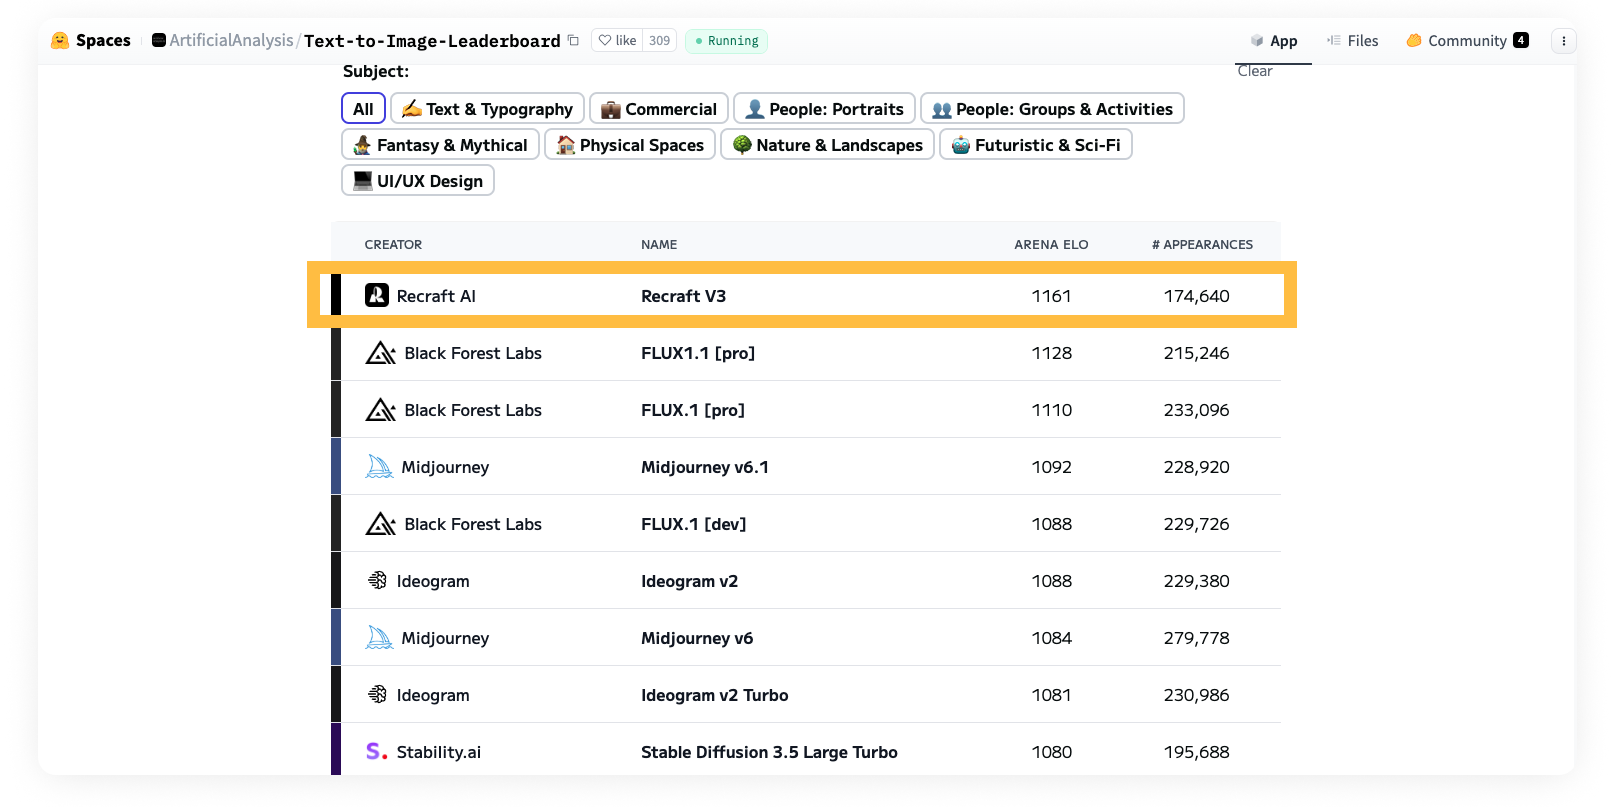Viewport: 1615px width, 807px height.
Task: Click the 1128 Arena ELO value
Action: (x=1051, y=353)
